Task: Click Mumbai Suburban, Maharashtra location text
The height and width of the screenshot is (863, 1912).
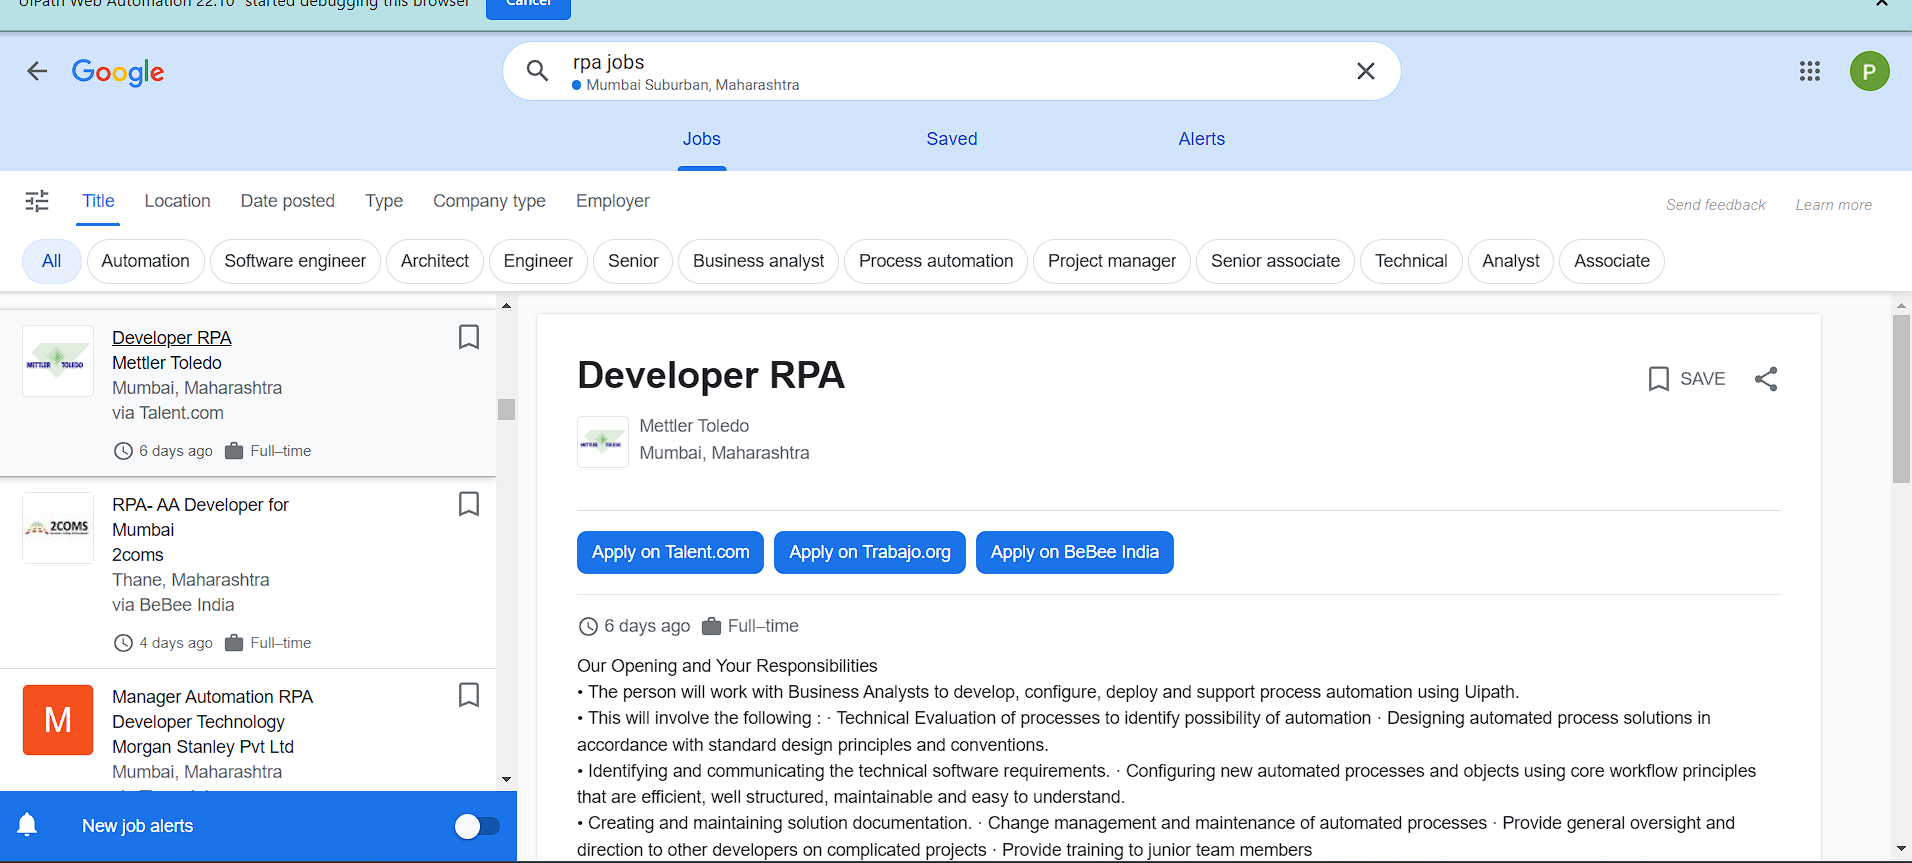Action: [693, 85]
